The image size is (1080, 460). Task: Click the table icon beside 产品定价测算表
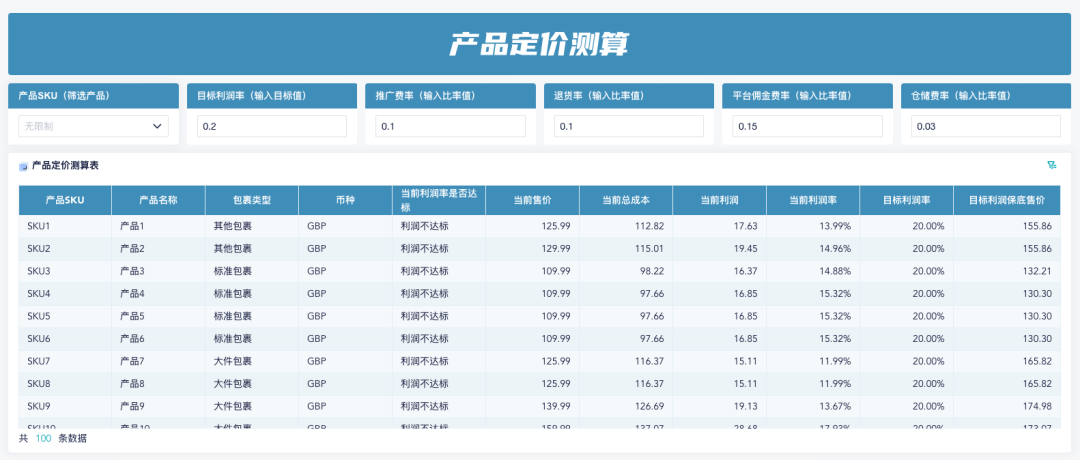click(x=24, y=166)
